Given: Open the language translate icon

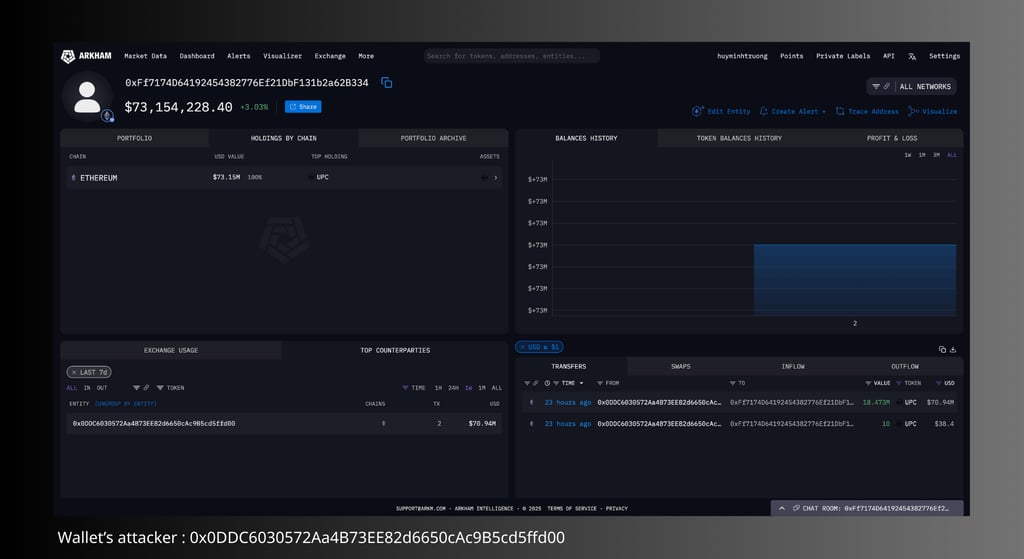Looking at the screenshot, I should [x=912, y=56].
